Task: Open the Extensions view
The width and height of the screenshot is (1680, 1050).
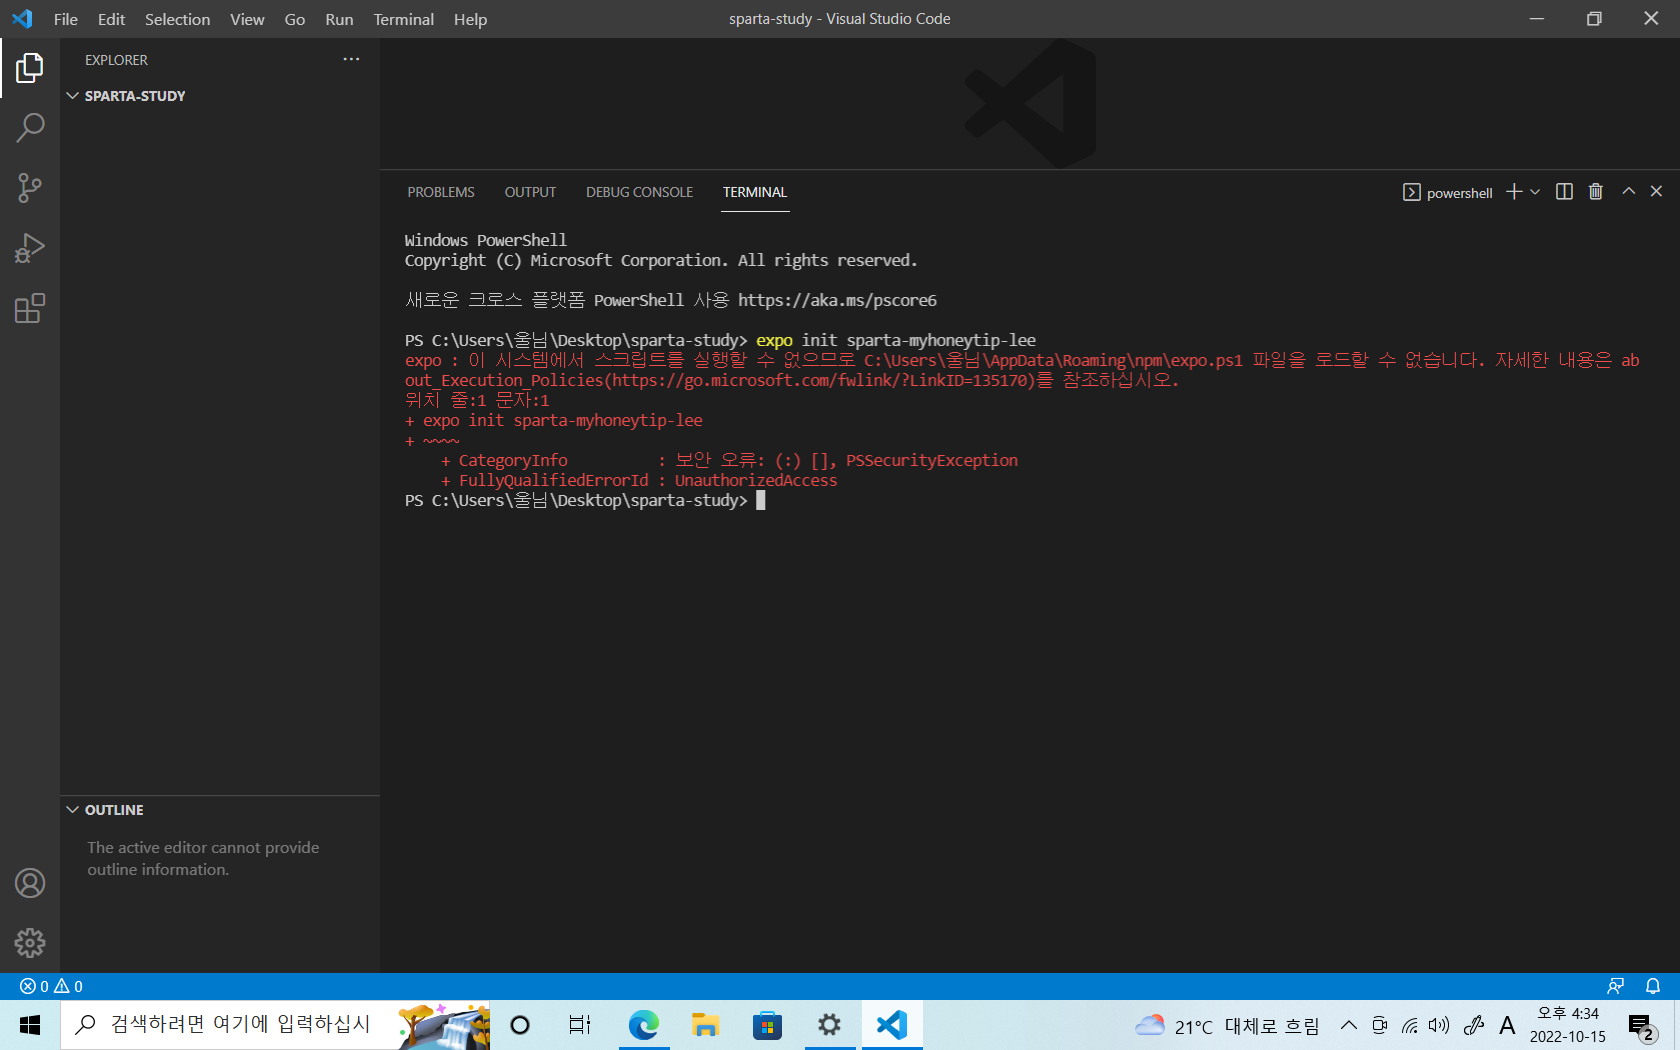Action: (30, 308)
